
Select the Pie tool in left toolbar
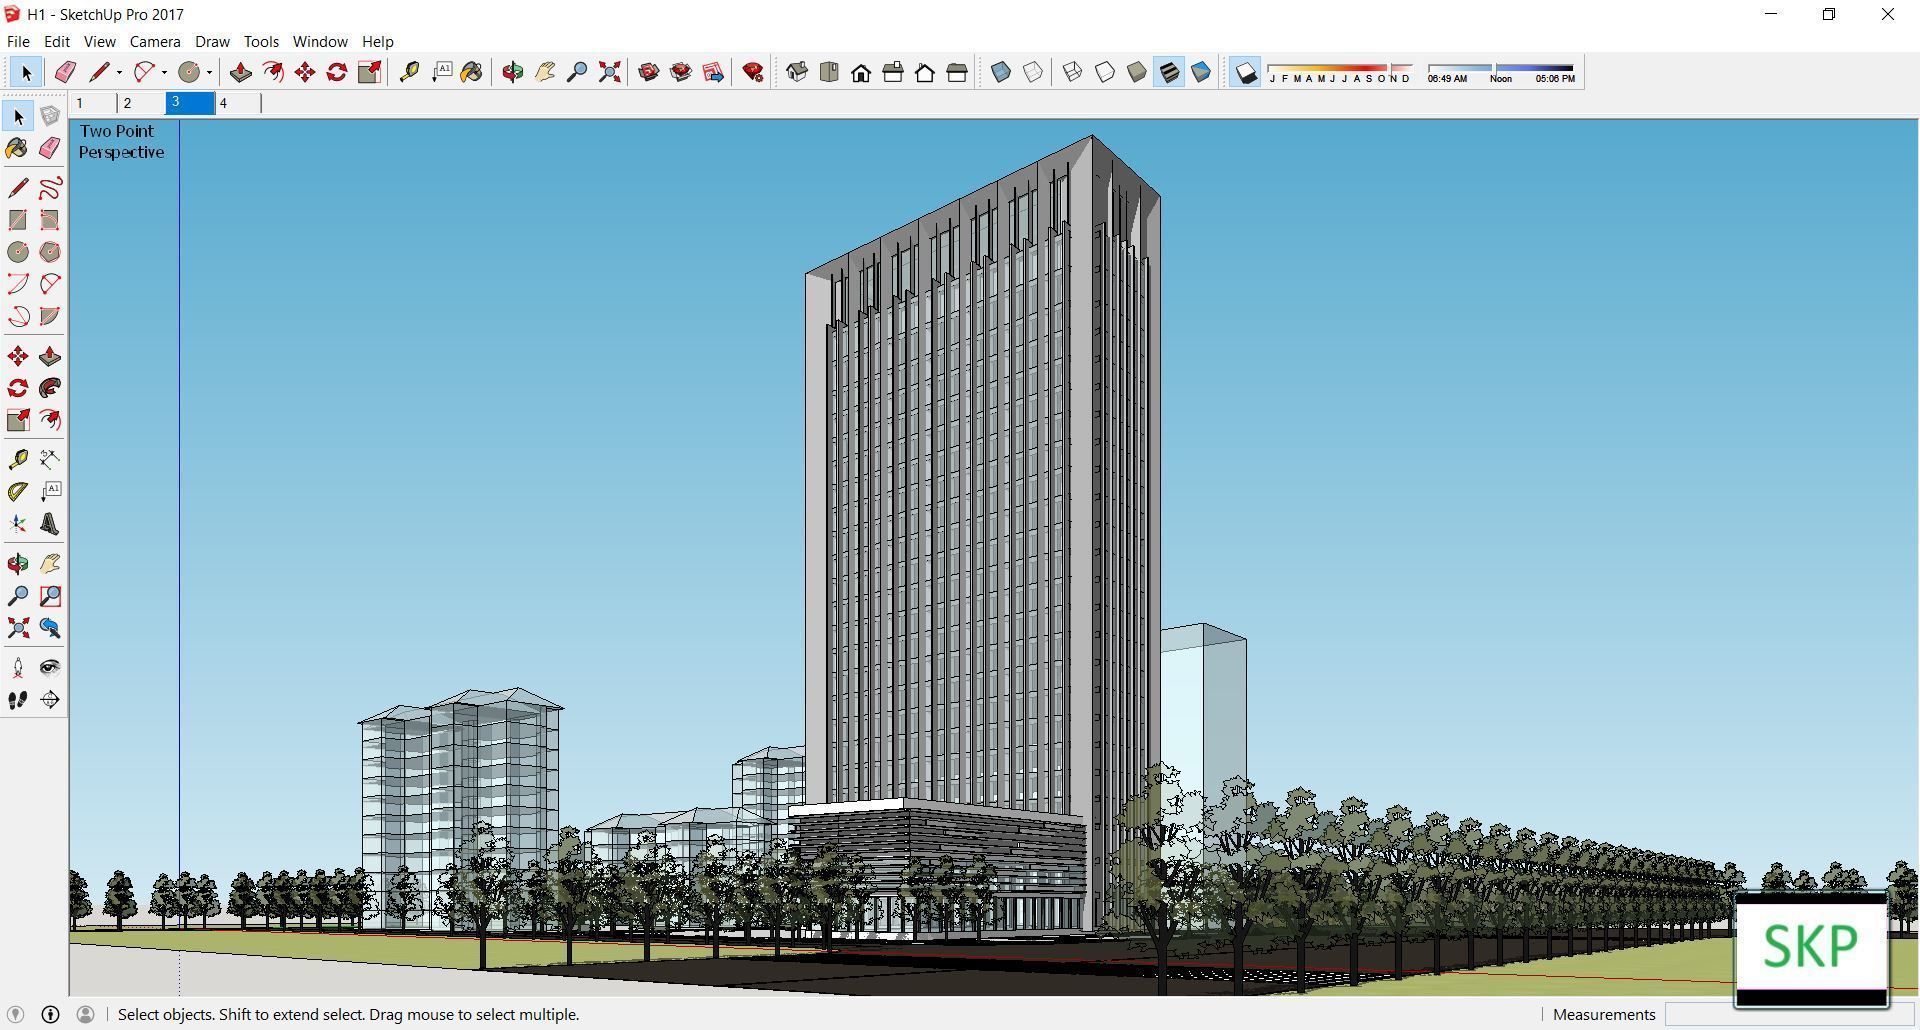click(x=50, y=316)
